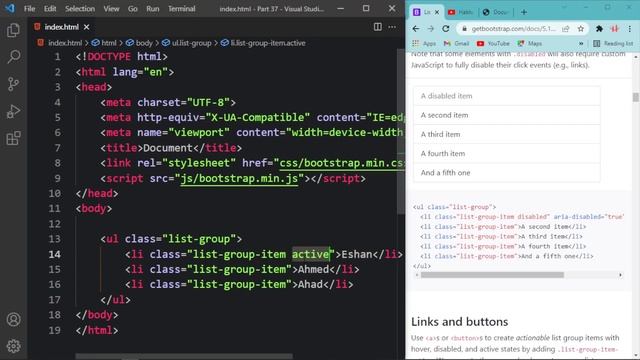Open the Maps bookmark
Image resolution: width=640 pixels, height=360 pixels.
click(530, 43)
